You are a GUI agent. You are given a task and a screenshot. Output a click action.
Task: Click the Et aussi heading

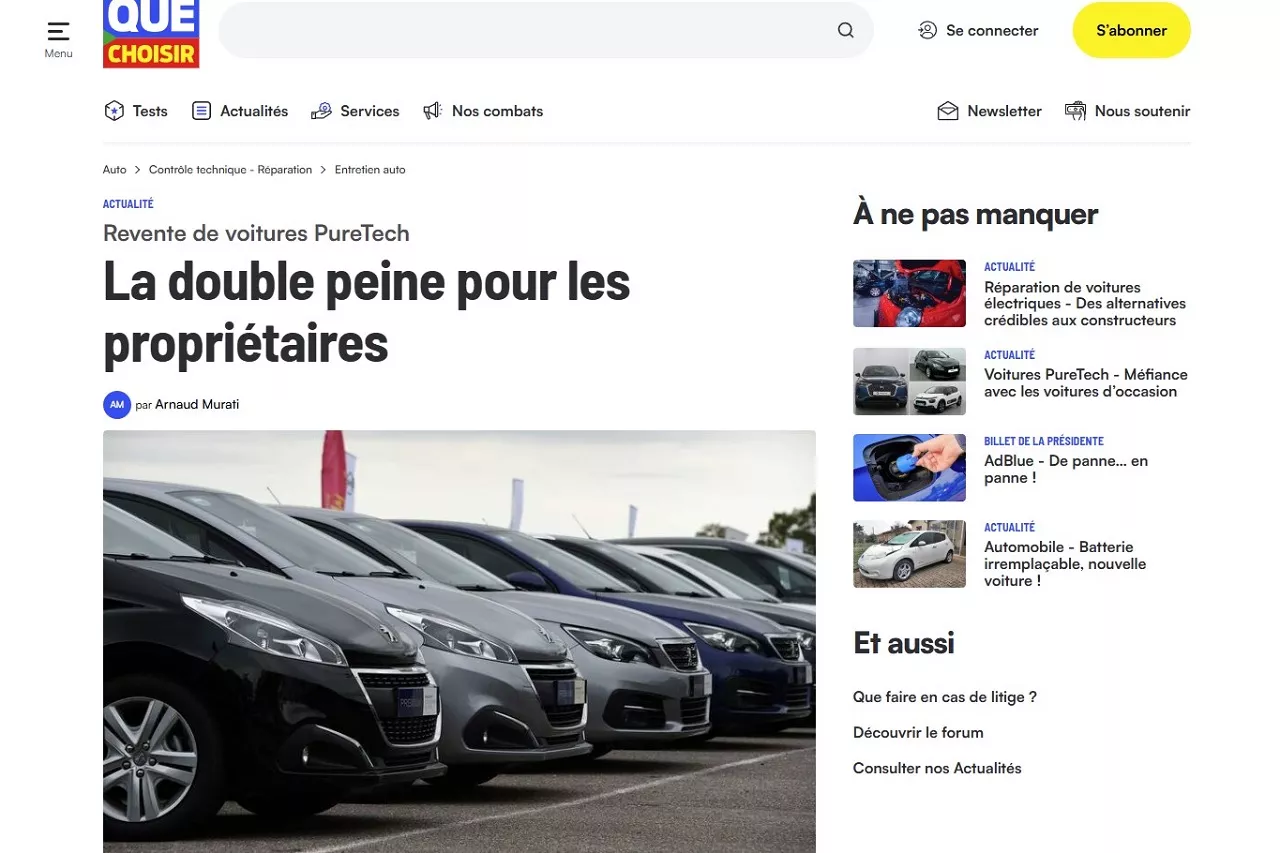coord(904,643)
